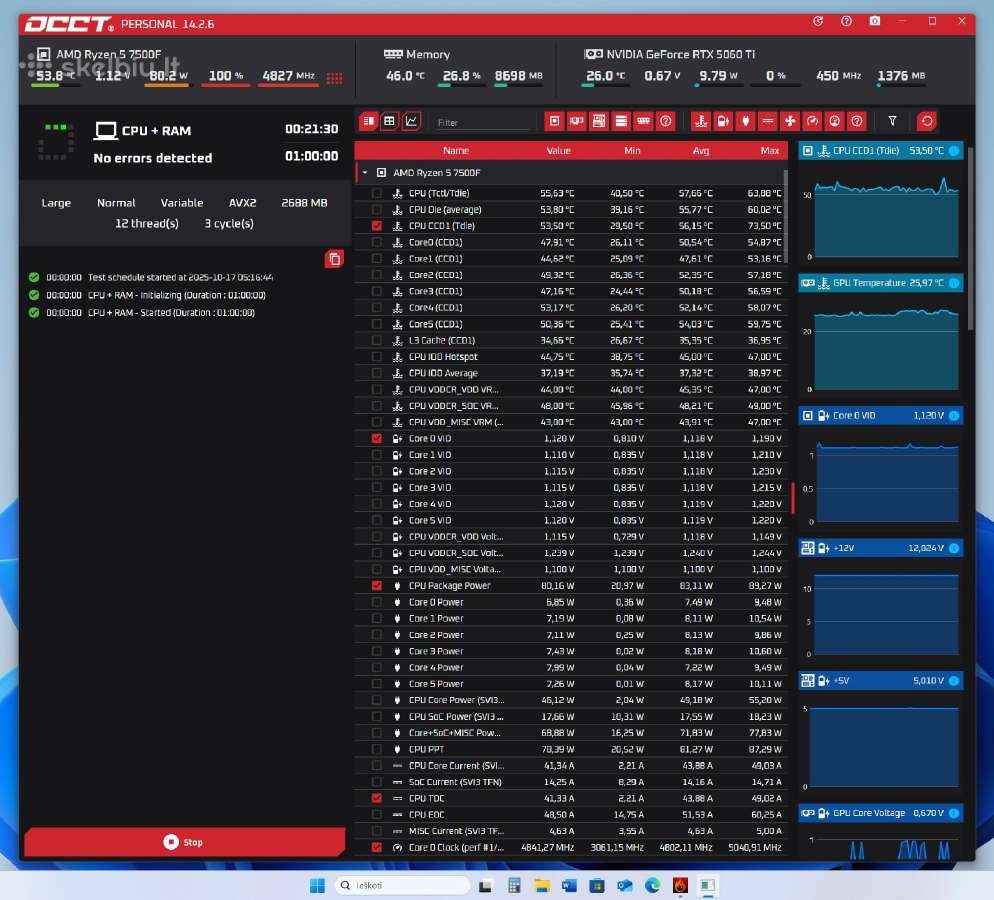
Task: Switch to the table-only view
Action: click(389, 121)
